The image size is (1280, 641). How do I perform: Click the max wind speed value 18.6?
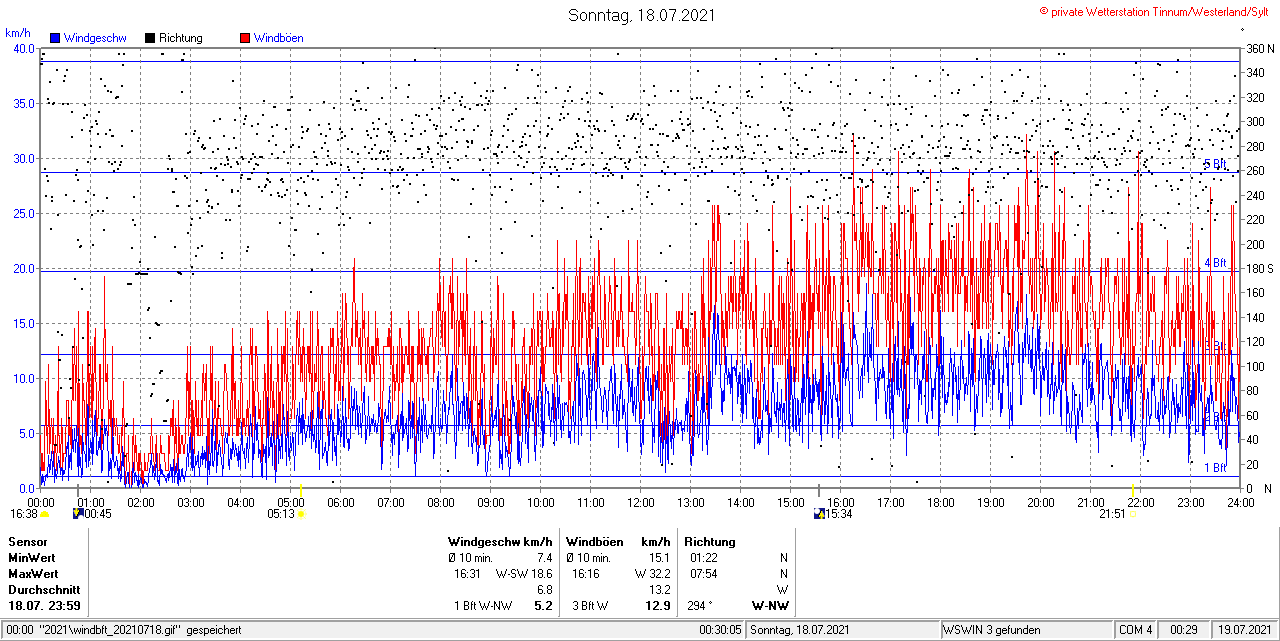coord(541,574)
